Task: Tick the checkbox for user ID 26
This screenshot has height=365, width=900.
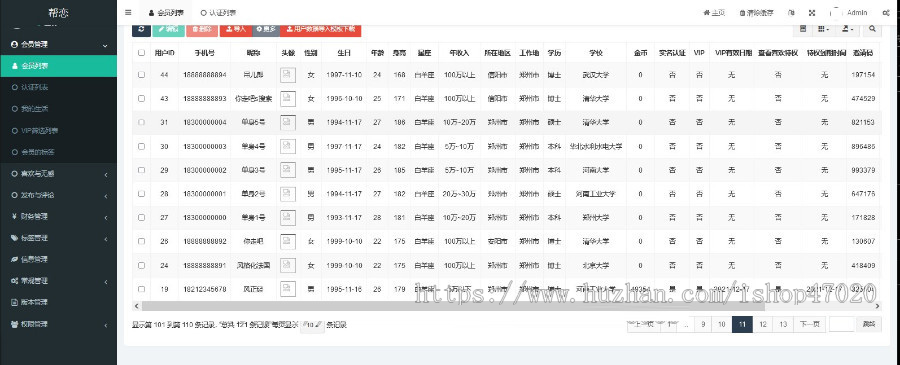Action: click(x=141, y=242)
